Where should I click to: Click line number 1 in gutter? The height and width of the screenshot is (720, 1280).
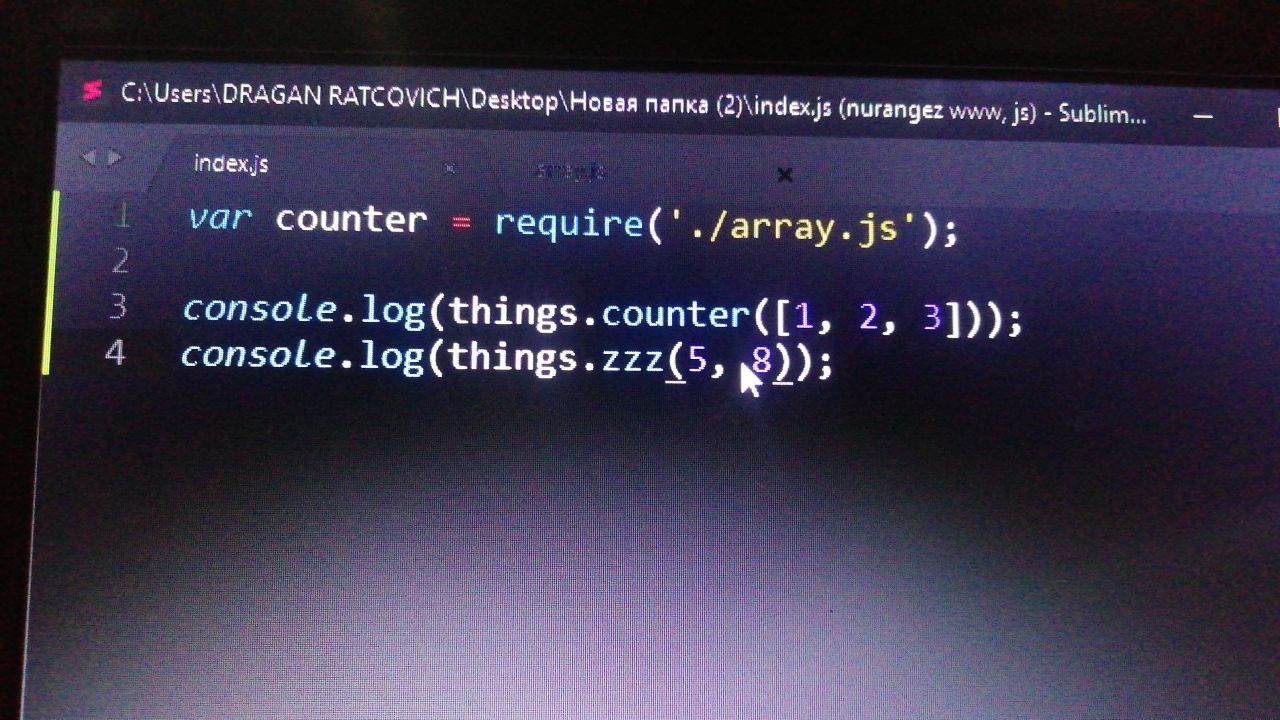point(123,214)
